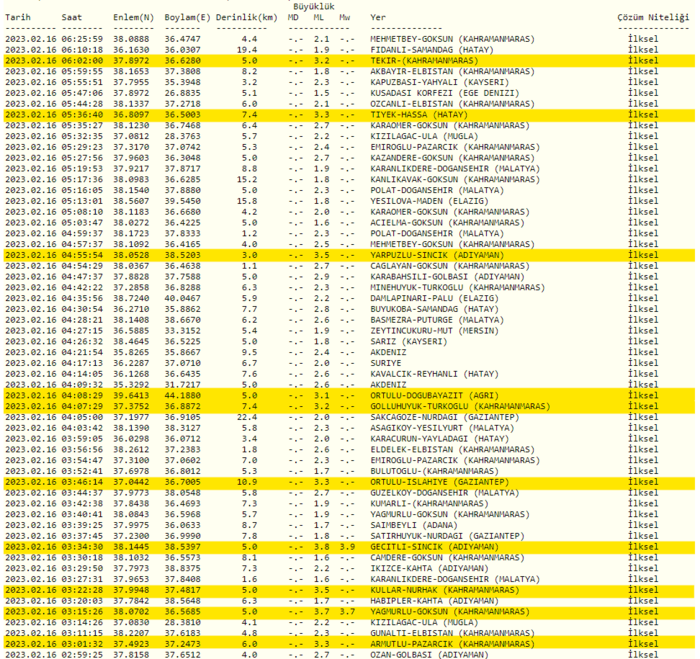Click the MD magnitude column label

coord(293,17)
